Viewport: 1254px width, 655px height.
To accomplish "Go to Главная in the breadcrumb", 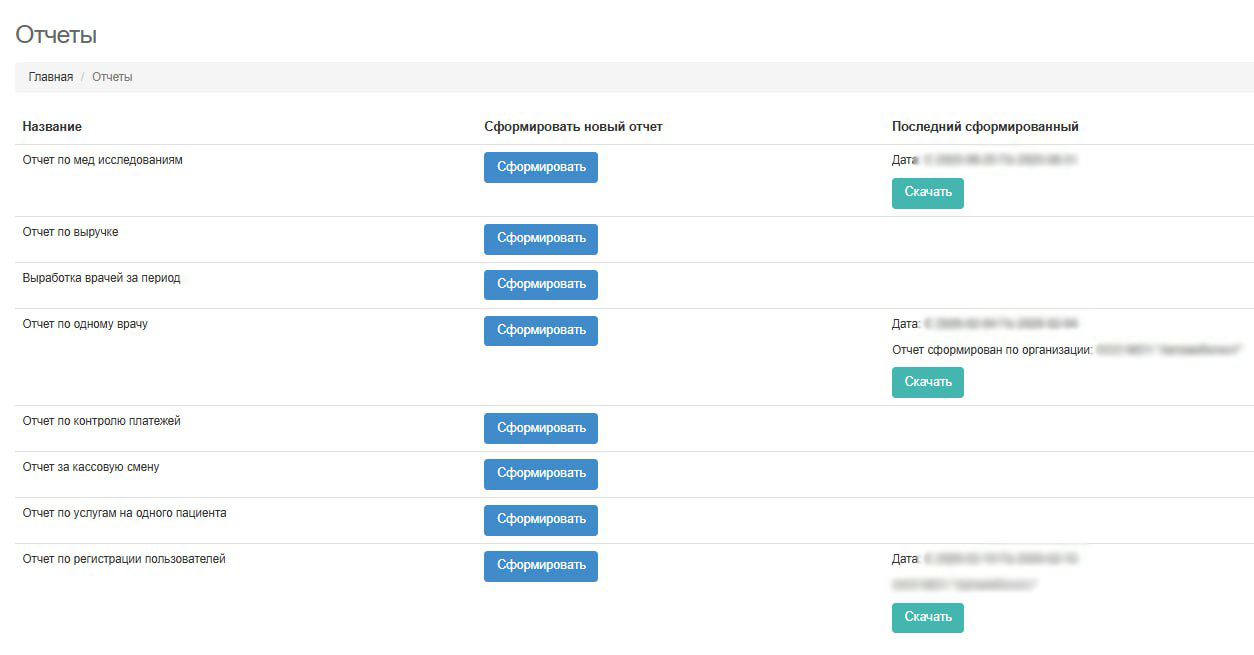I will click(50, 77).
